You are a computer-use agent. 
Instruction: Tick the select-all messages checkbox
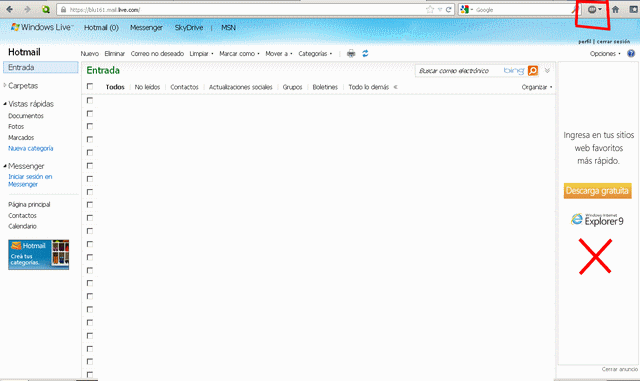(90, 86)
